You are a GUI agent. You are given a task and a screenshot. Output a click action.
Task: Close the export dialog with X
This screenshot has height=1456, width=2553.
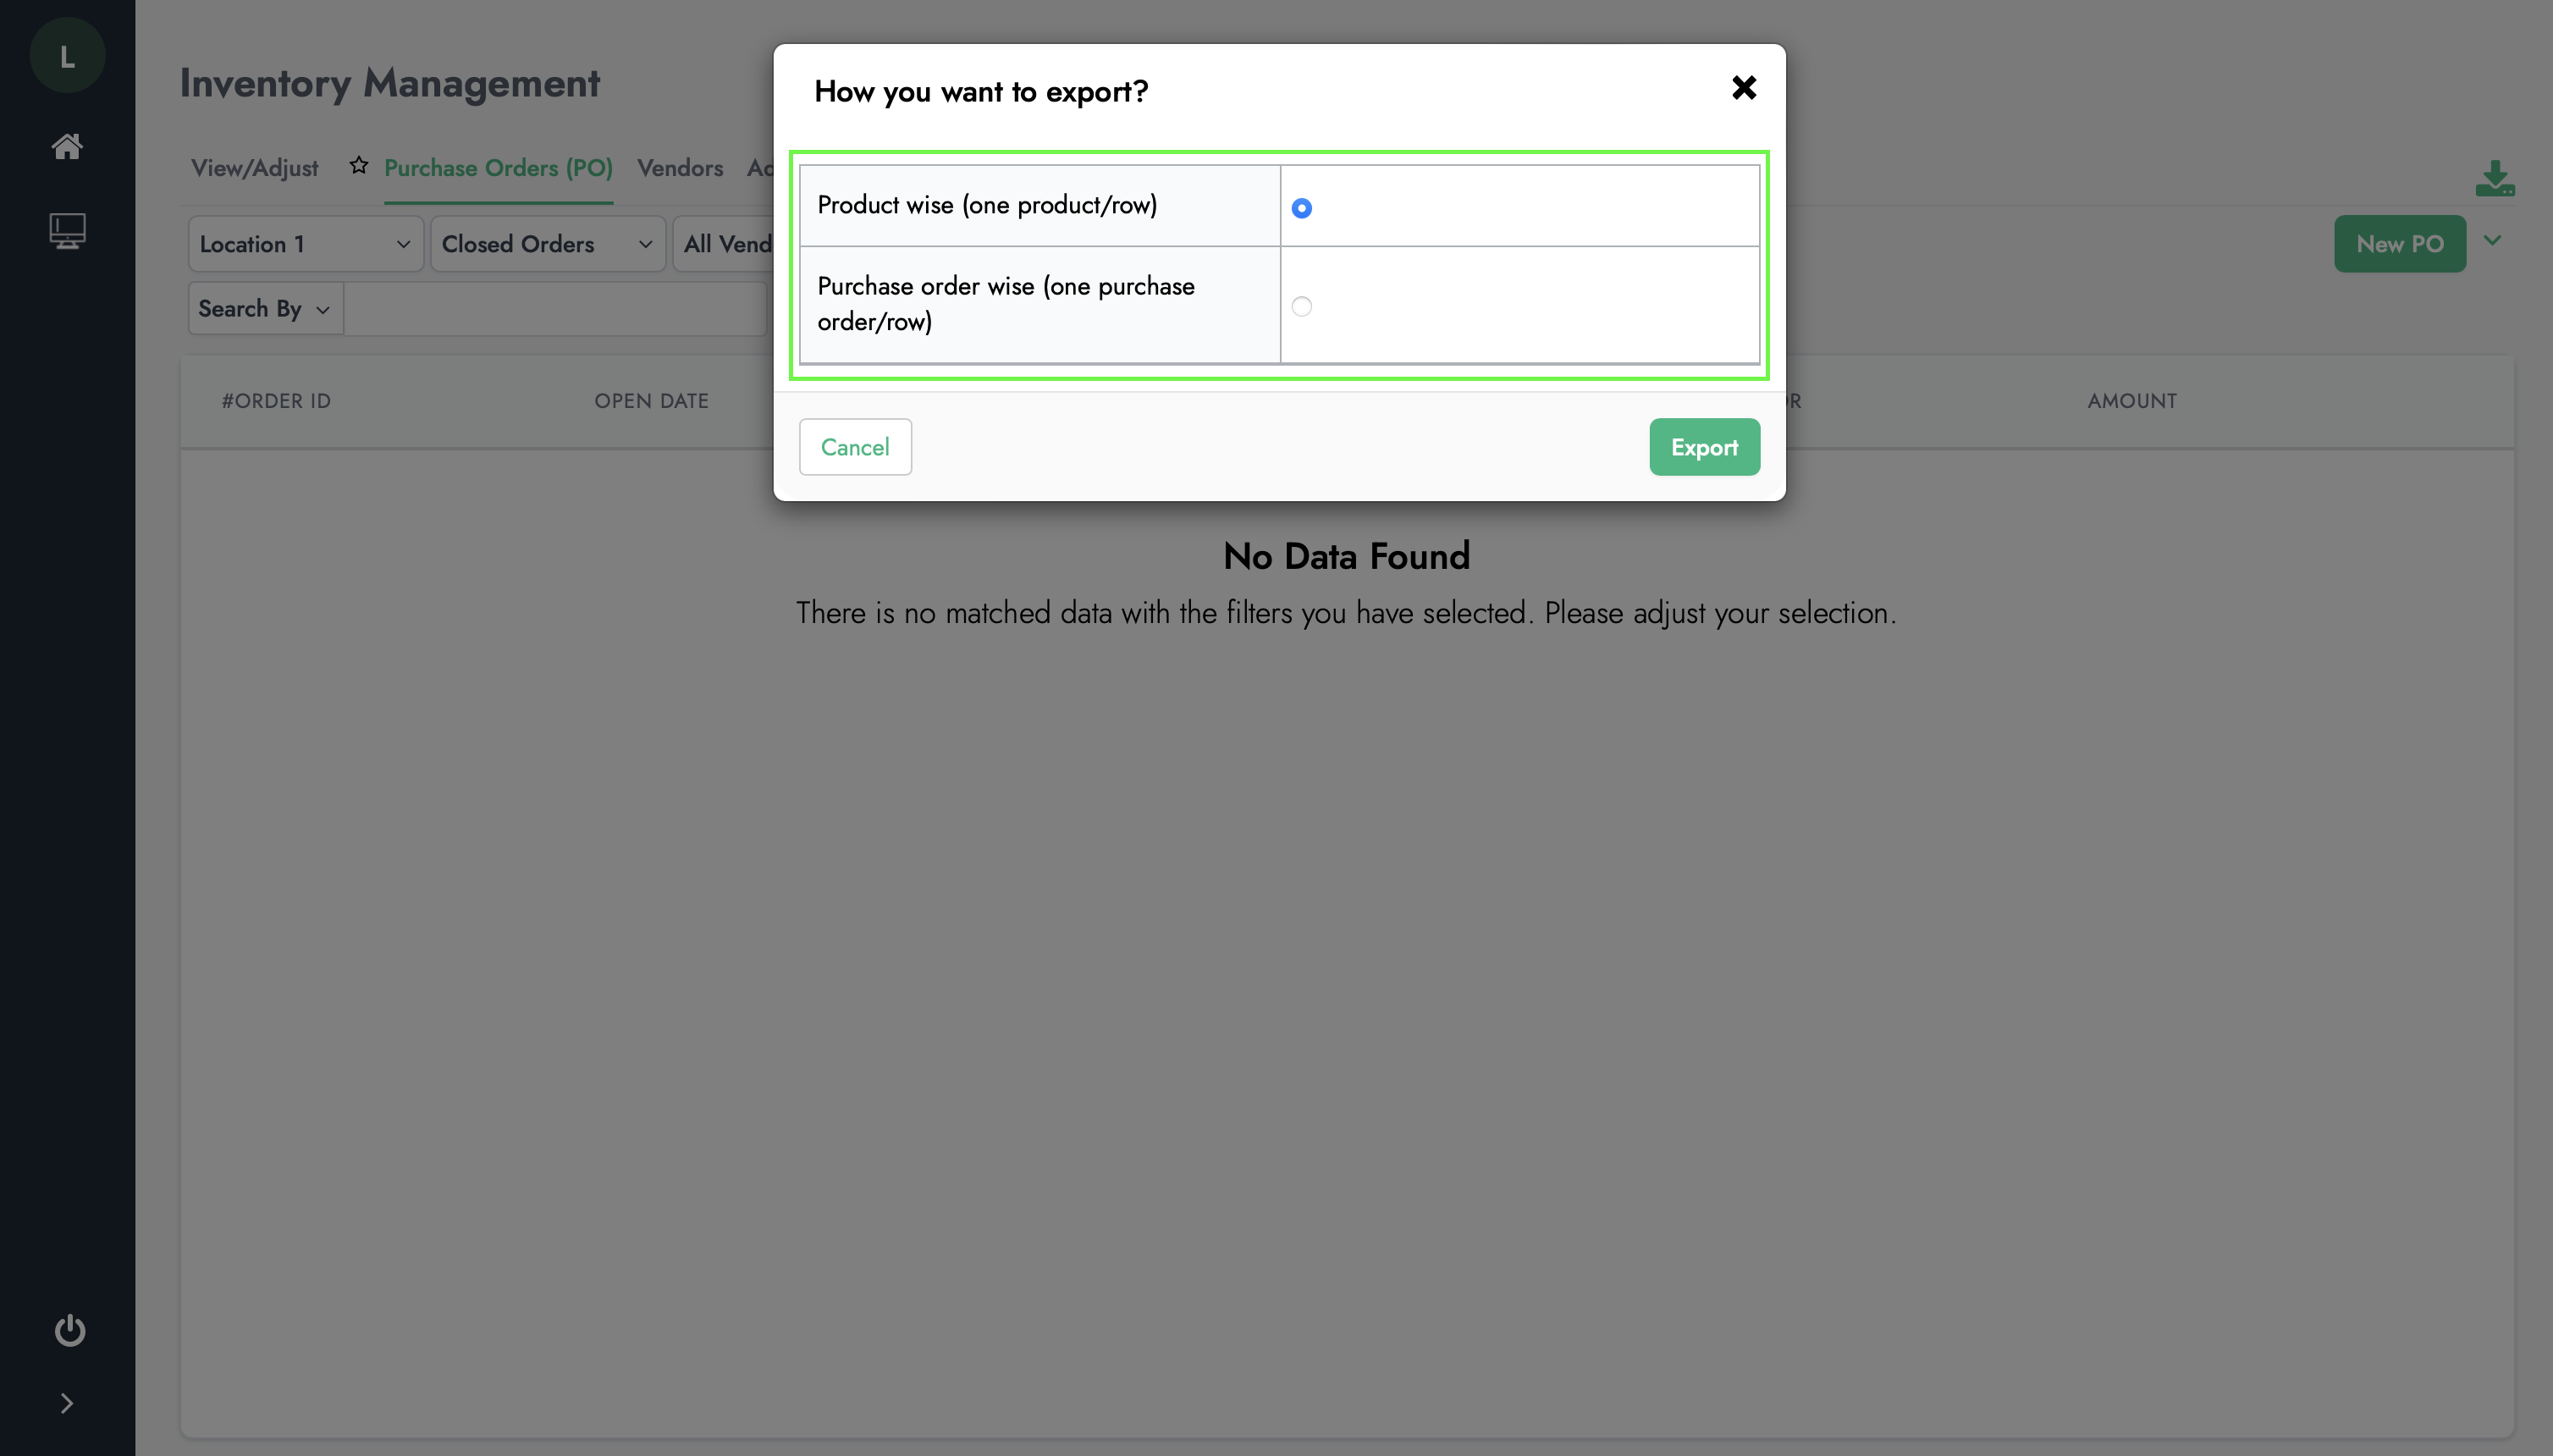click(1743, 88)
